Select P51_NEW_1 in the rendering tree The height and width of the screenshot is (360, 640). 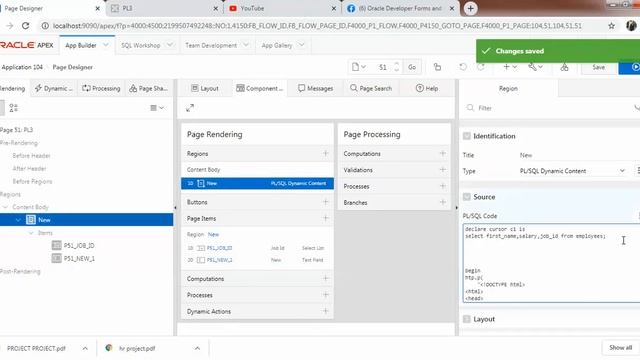[x=79, y=258]
